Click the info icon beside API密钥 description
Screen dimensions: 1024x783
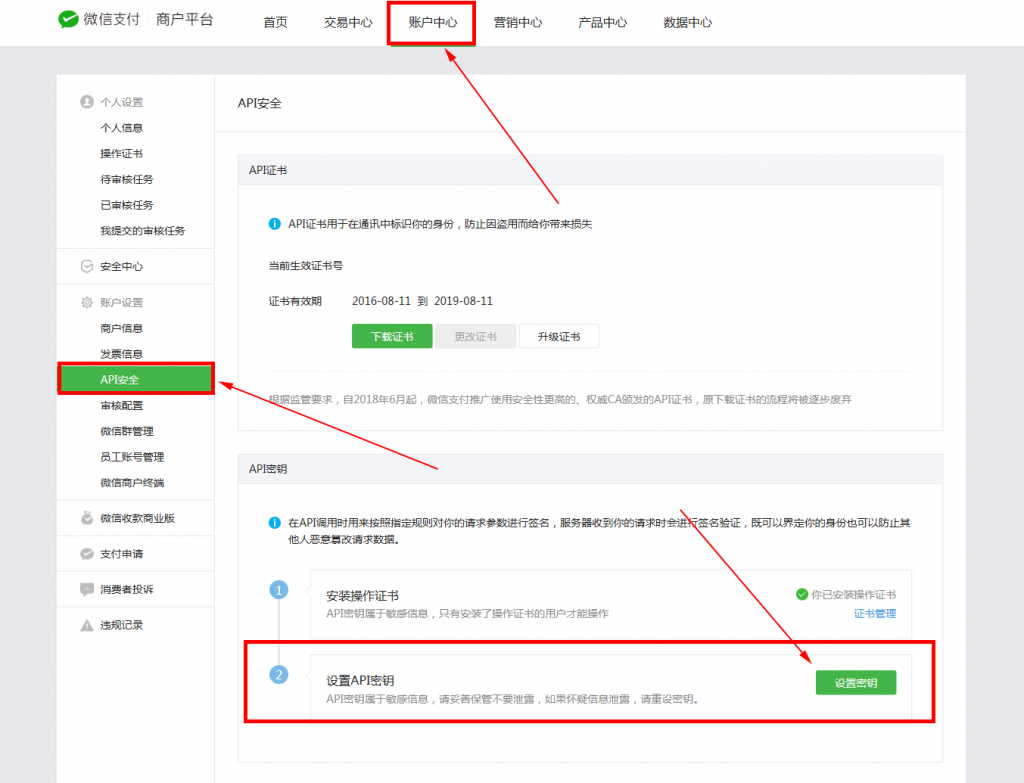(275, 523)
